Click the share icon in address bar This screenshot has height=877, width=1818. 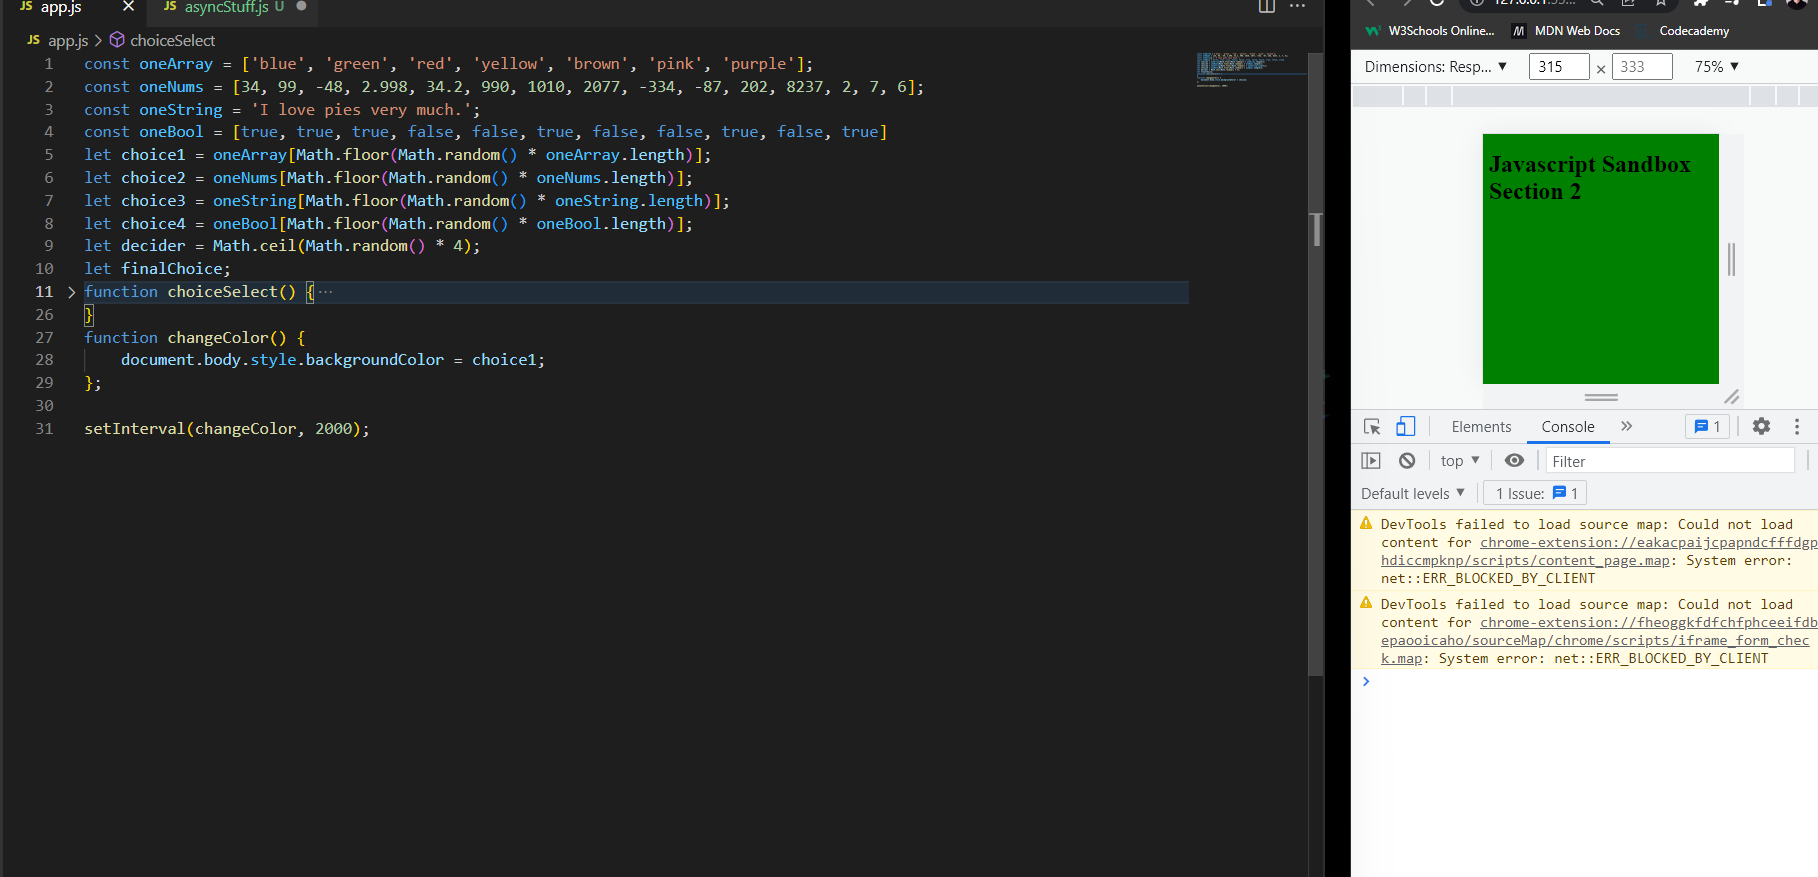[x=1628, y=3]
